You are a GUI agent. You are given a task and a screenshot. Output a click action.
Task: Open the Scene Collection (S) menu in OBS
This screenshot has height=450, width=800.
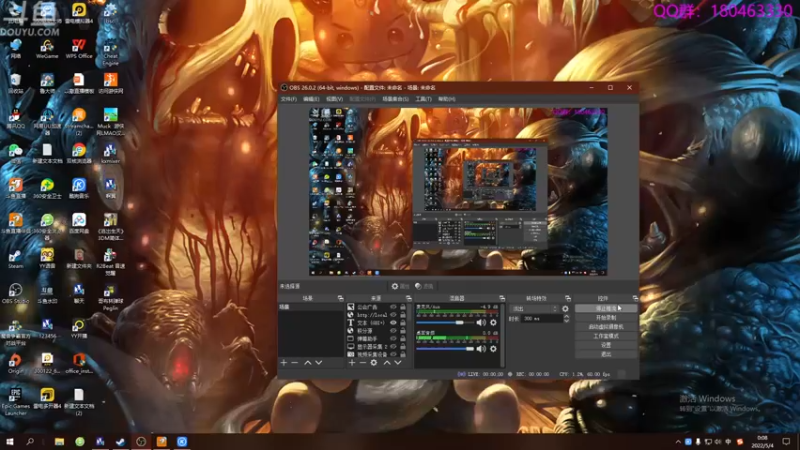pyautogui.click(x=395, y=99)
